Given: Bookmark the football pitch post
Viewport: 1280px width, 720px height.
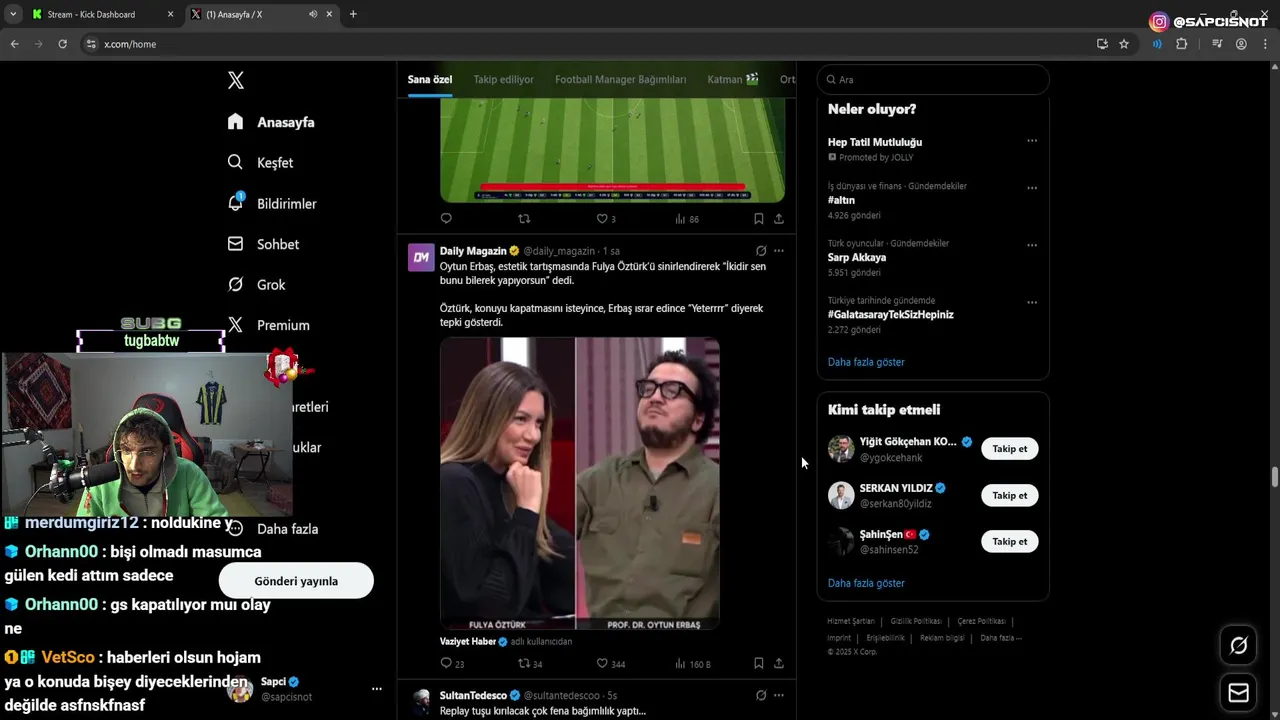Looking at the screenshot, I should point(758,218).
